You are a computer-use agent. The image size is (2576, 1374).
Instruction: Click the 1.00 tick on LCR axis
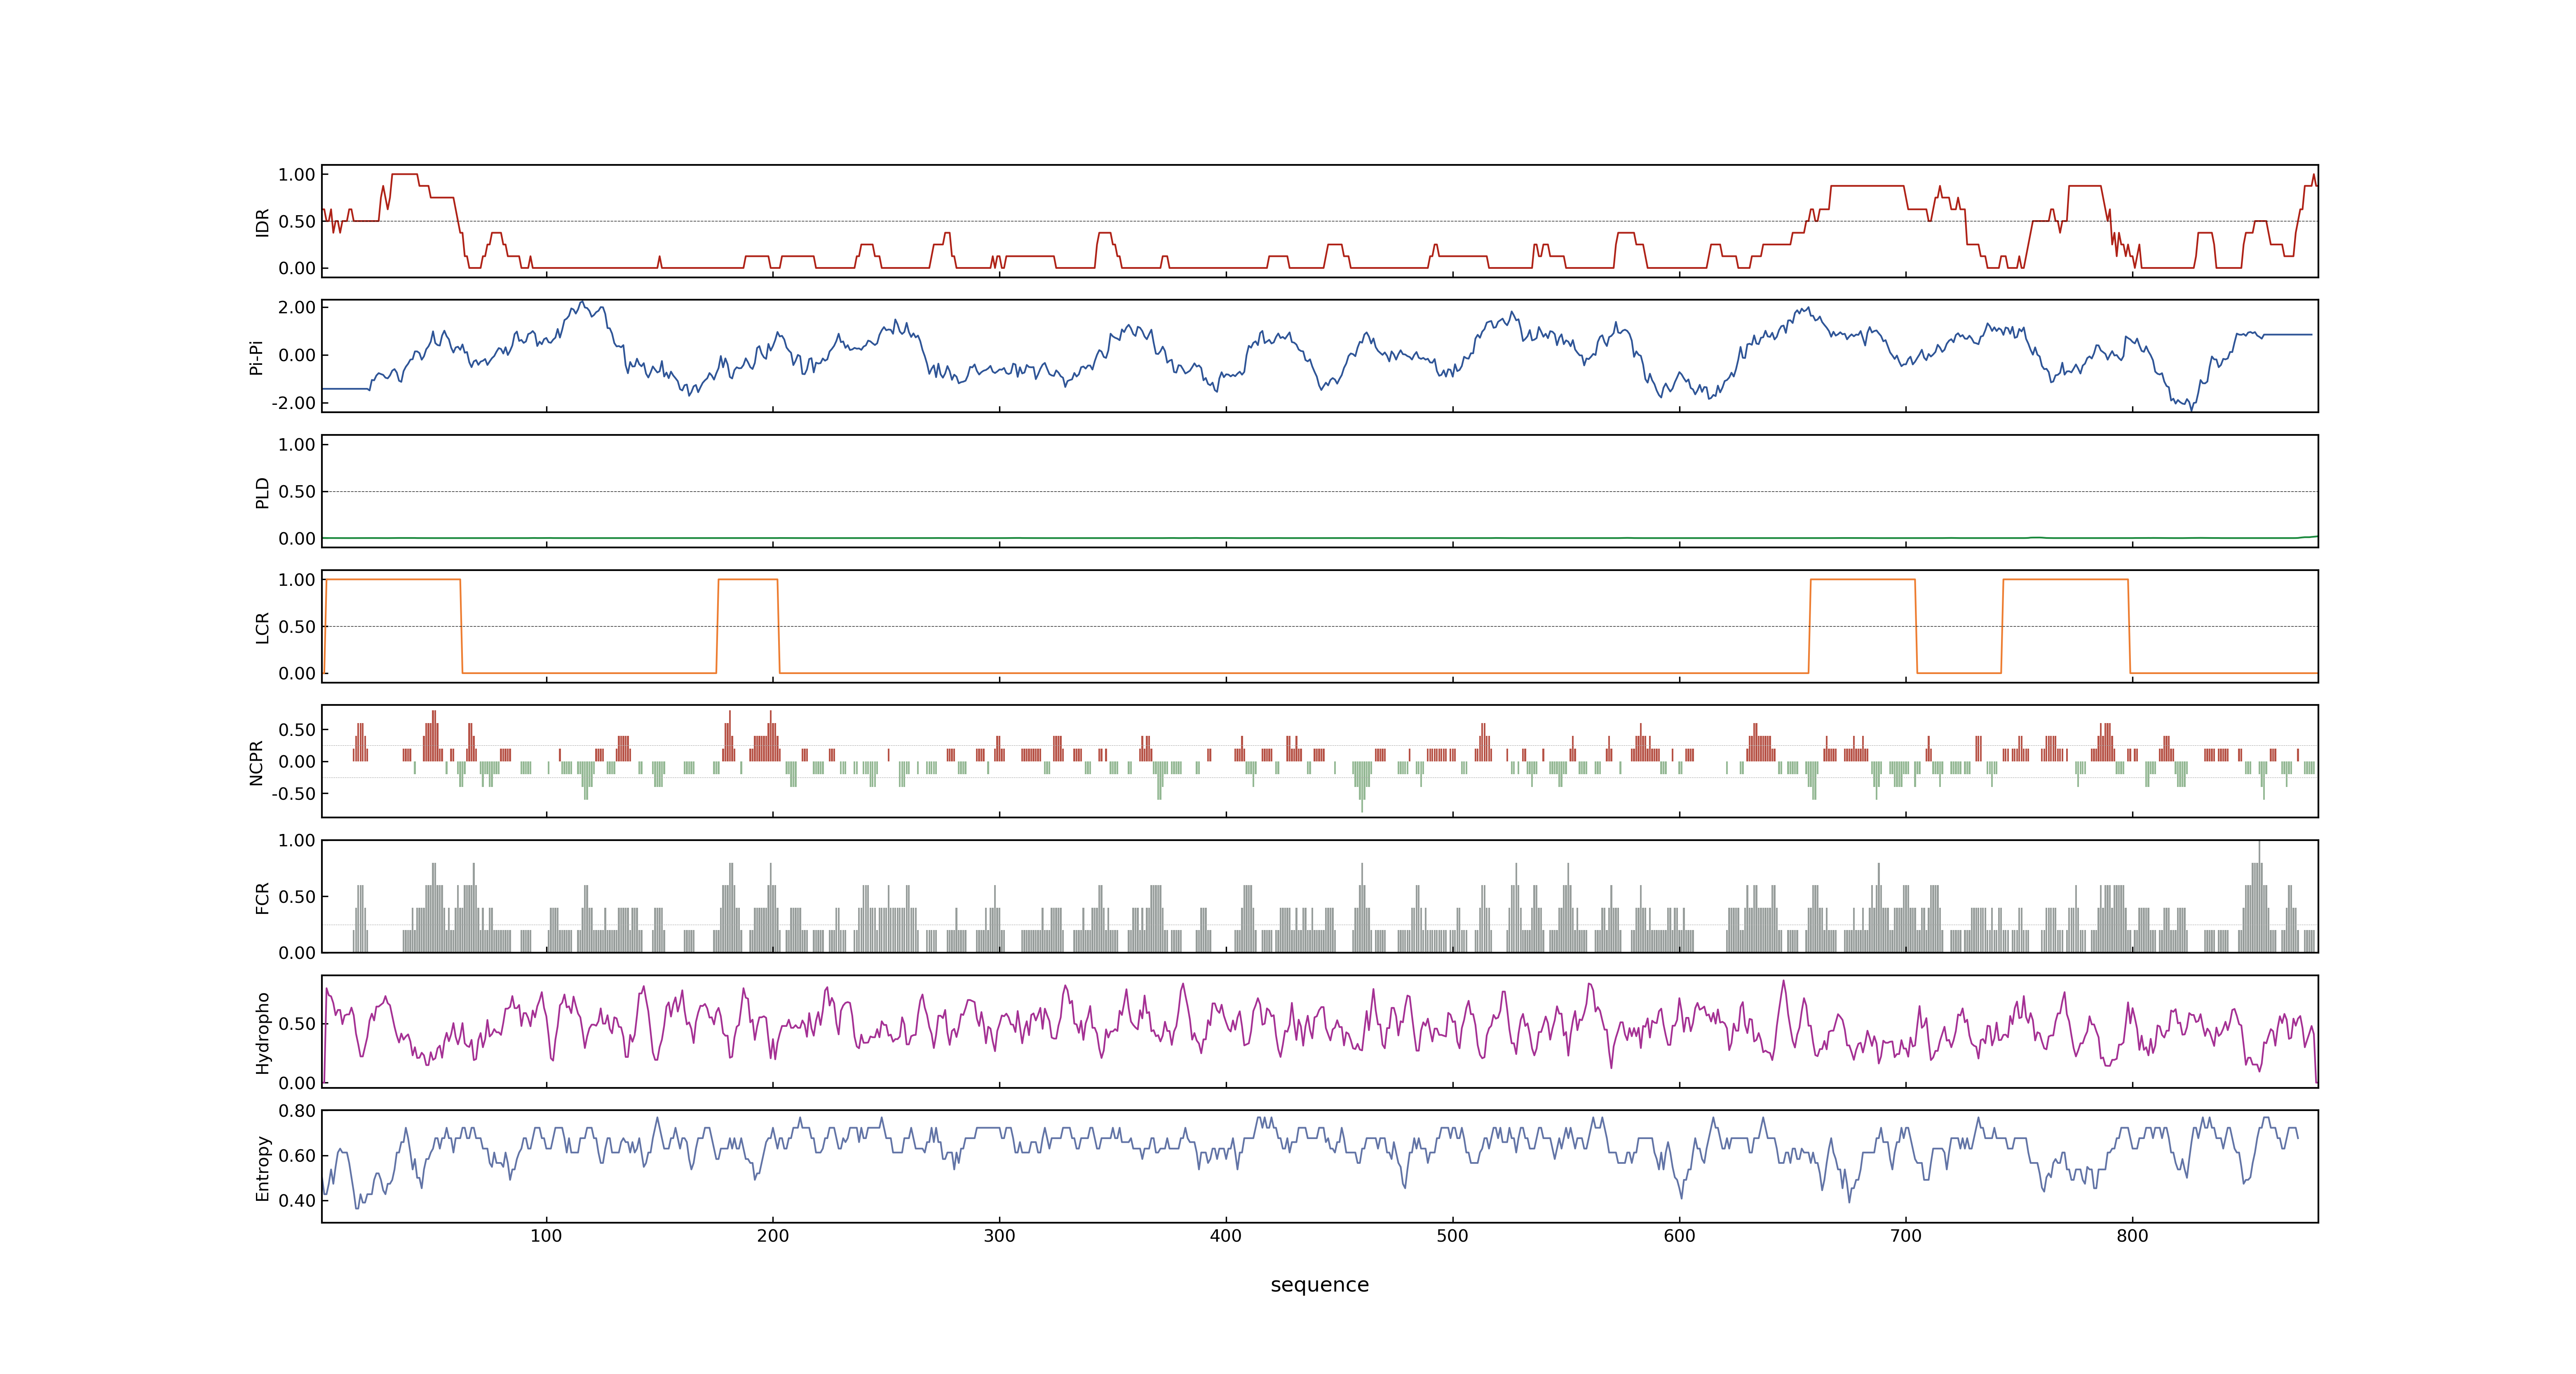[x=297, y=580]
